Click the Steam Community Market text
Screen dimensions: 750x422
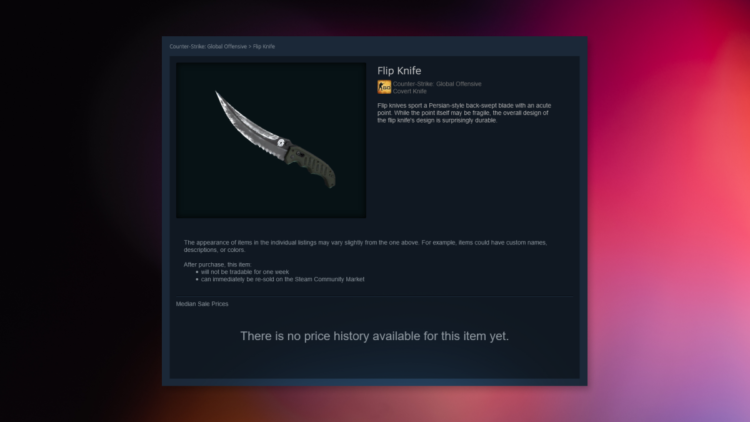[x=330, y=279]
